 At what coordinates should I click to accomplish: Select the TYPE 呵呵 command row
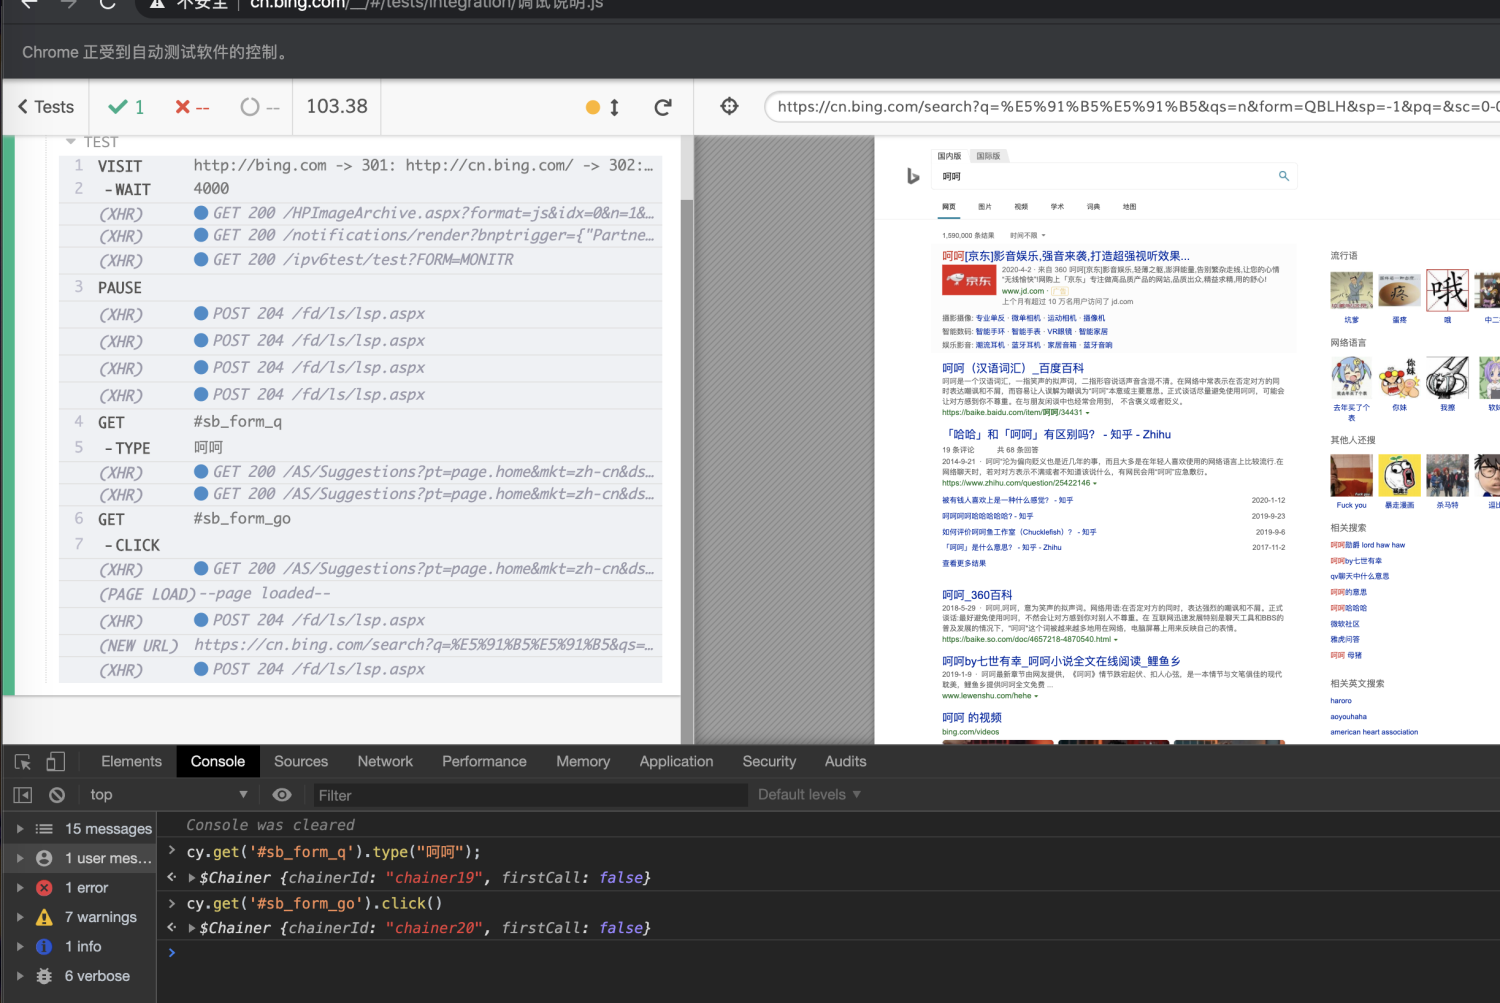(360, 448)
